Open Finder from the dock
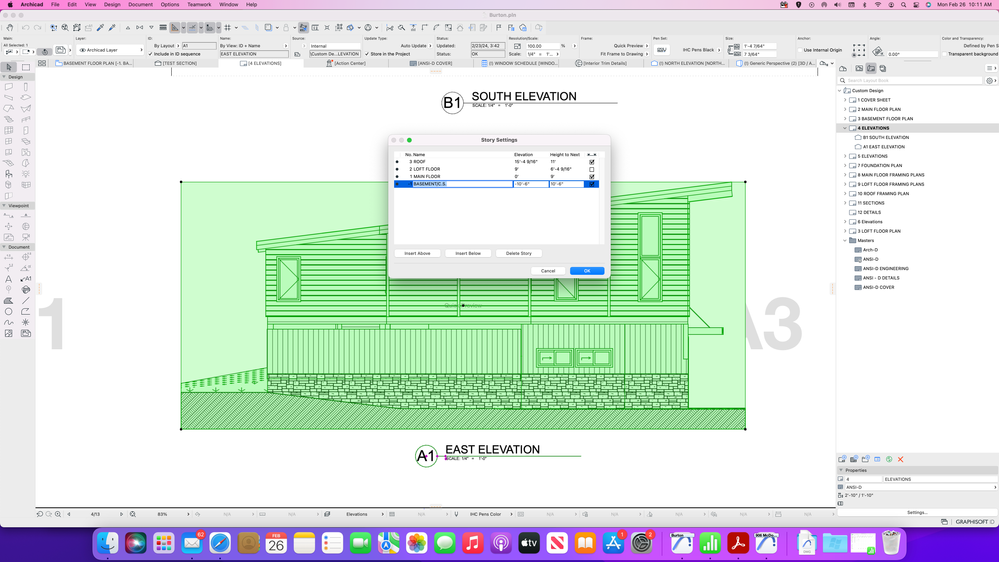Screen dimensions: 999x562 point(108,543)
